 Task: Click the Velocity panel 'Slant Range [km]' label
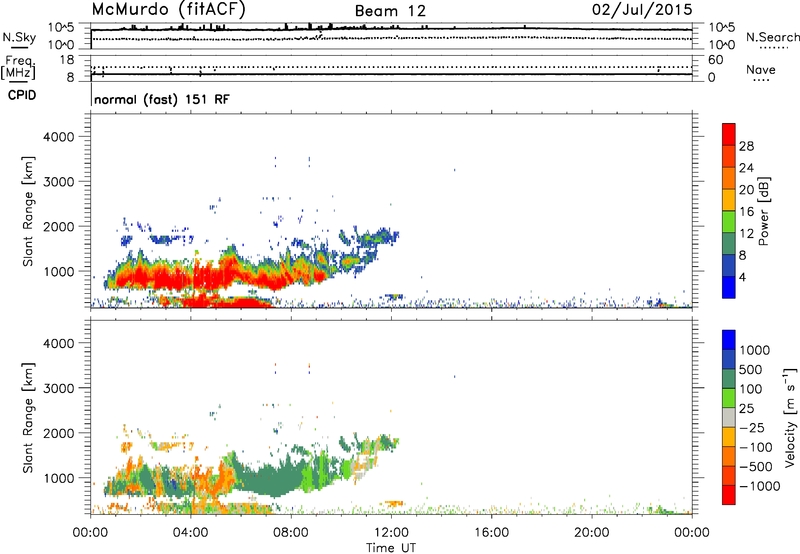[x=28, y=418]
